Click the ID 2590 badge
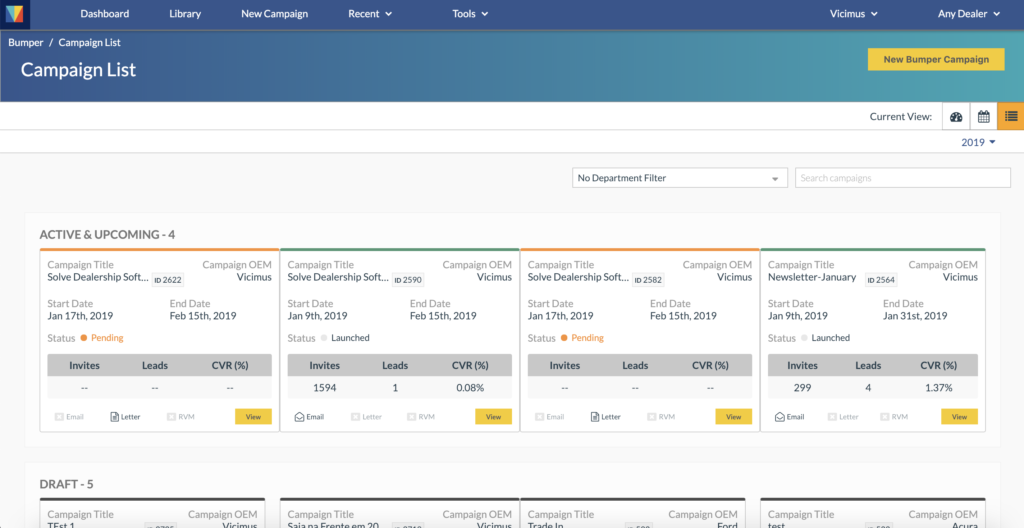Screen dimensions: 1024x528 pyautogui.click(x=408, y=280)
